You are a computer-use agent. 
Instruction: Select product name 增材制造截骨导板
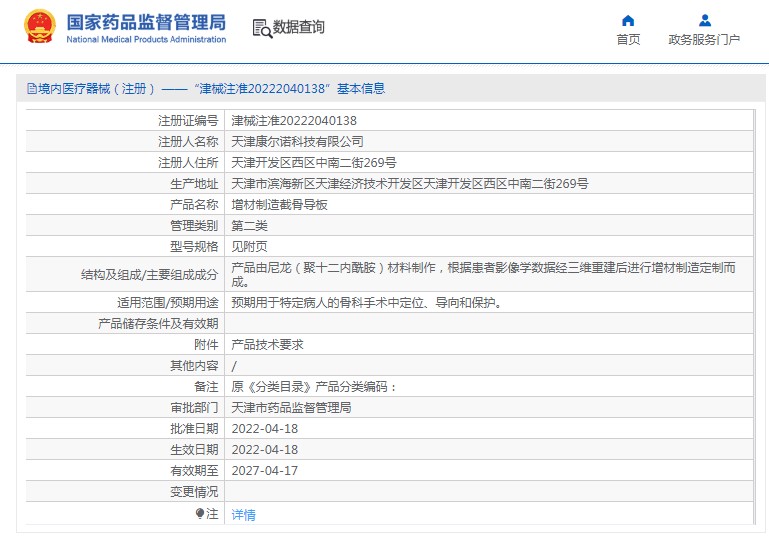279,205
